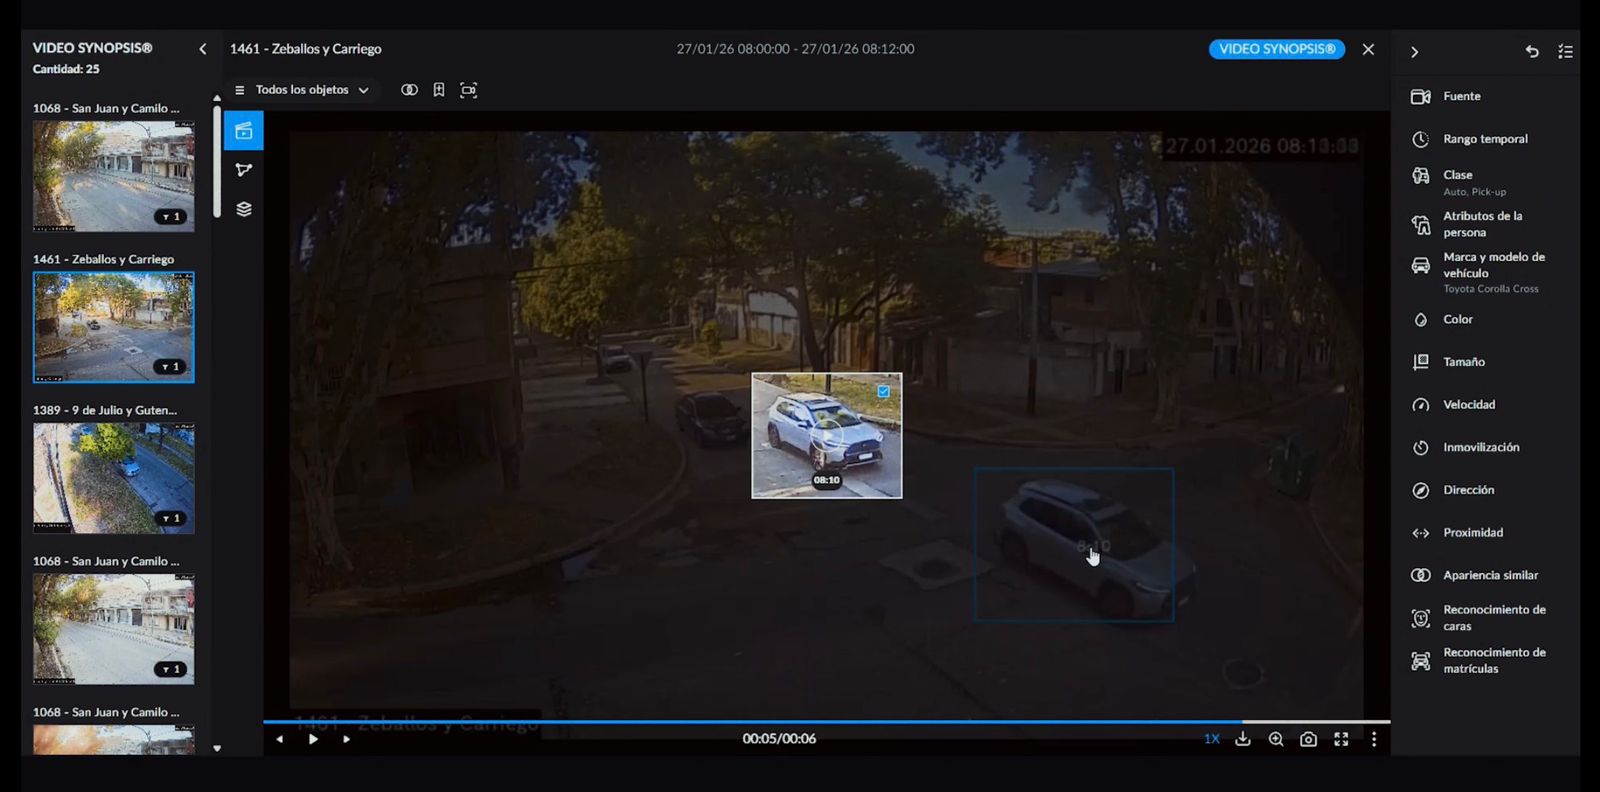1600x792 pixels.
Task: Toggle the overlapping circles view icon
Action: (409, 90)
